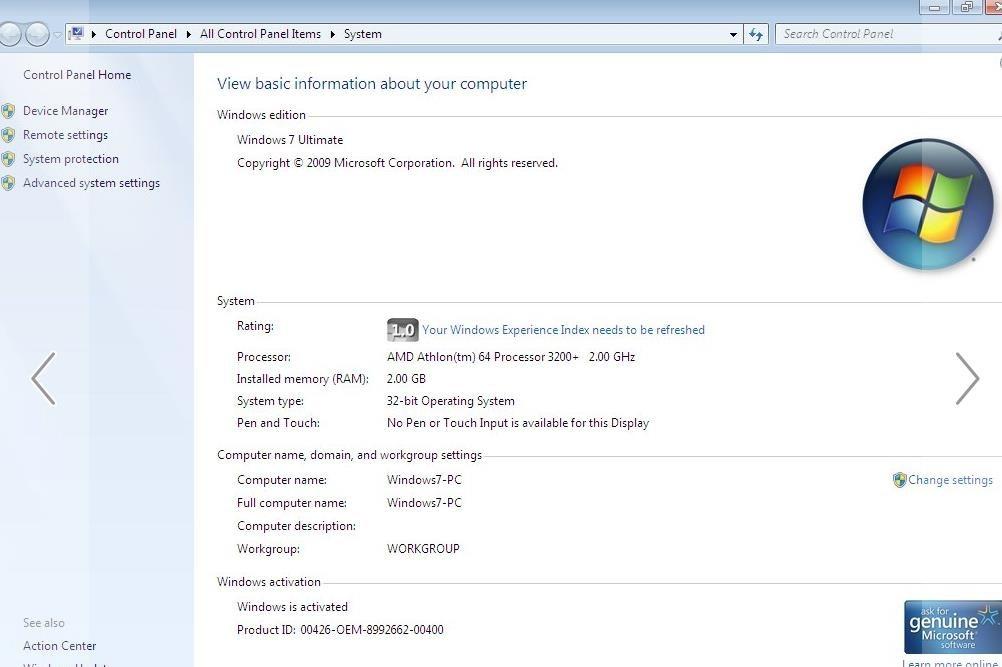Click the 1.0 rating badge
1002x667 pixels.
[403, 330]
